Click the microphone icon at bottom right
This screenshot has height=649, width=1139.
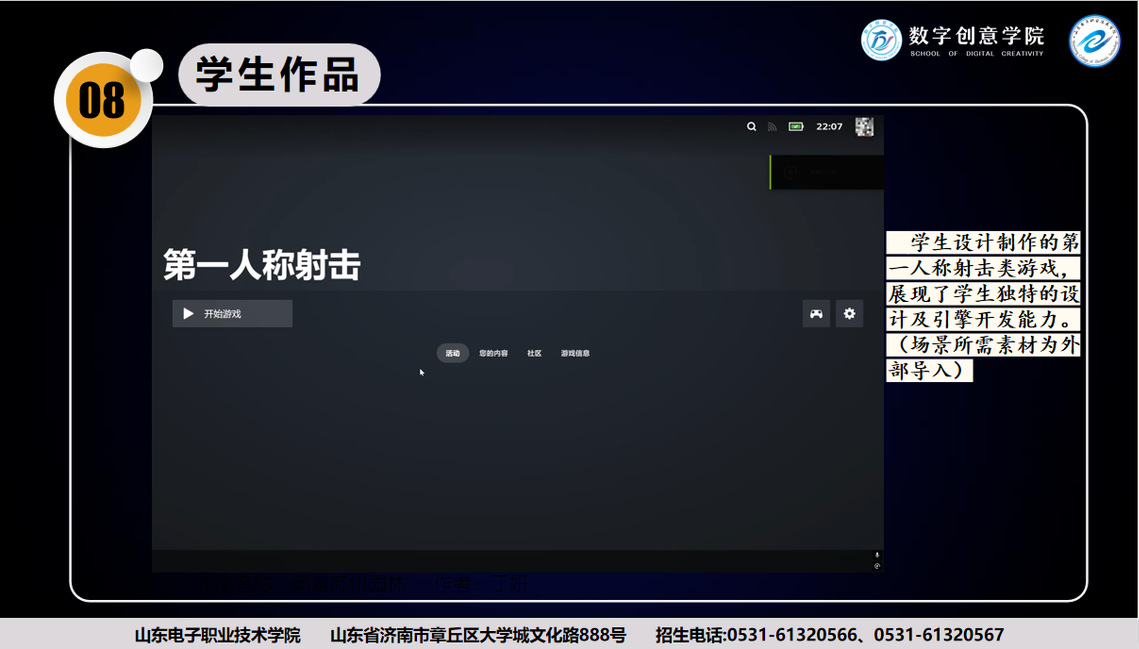877,555
